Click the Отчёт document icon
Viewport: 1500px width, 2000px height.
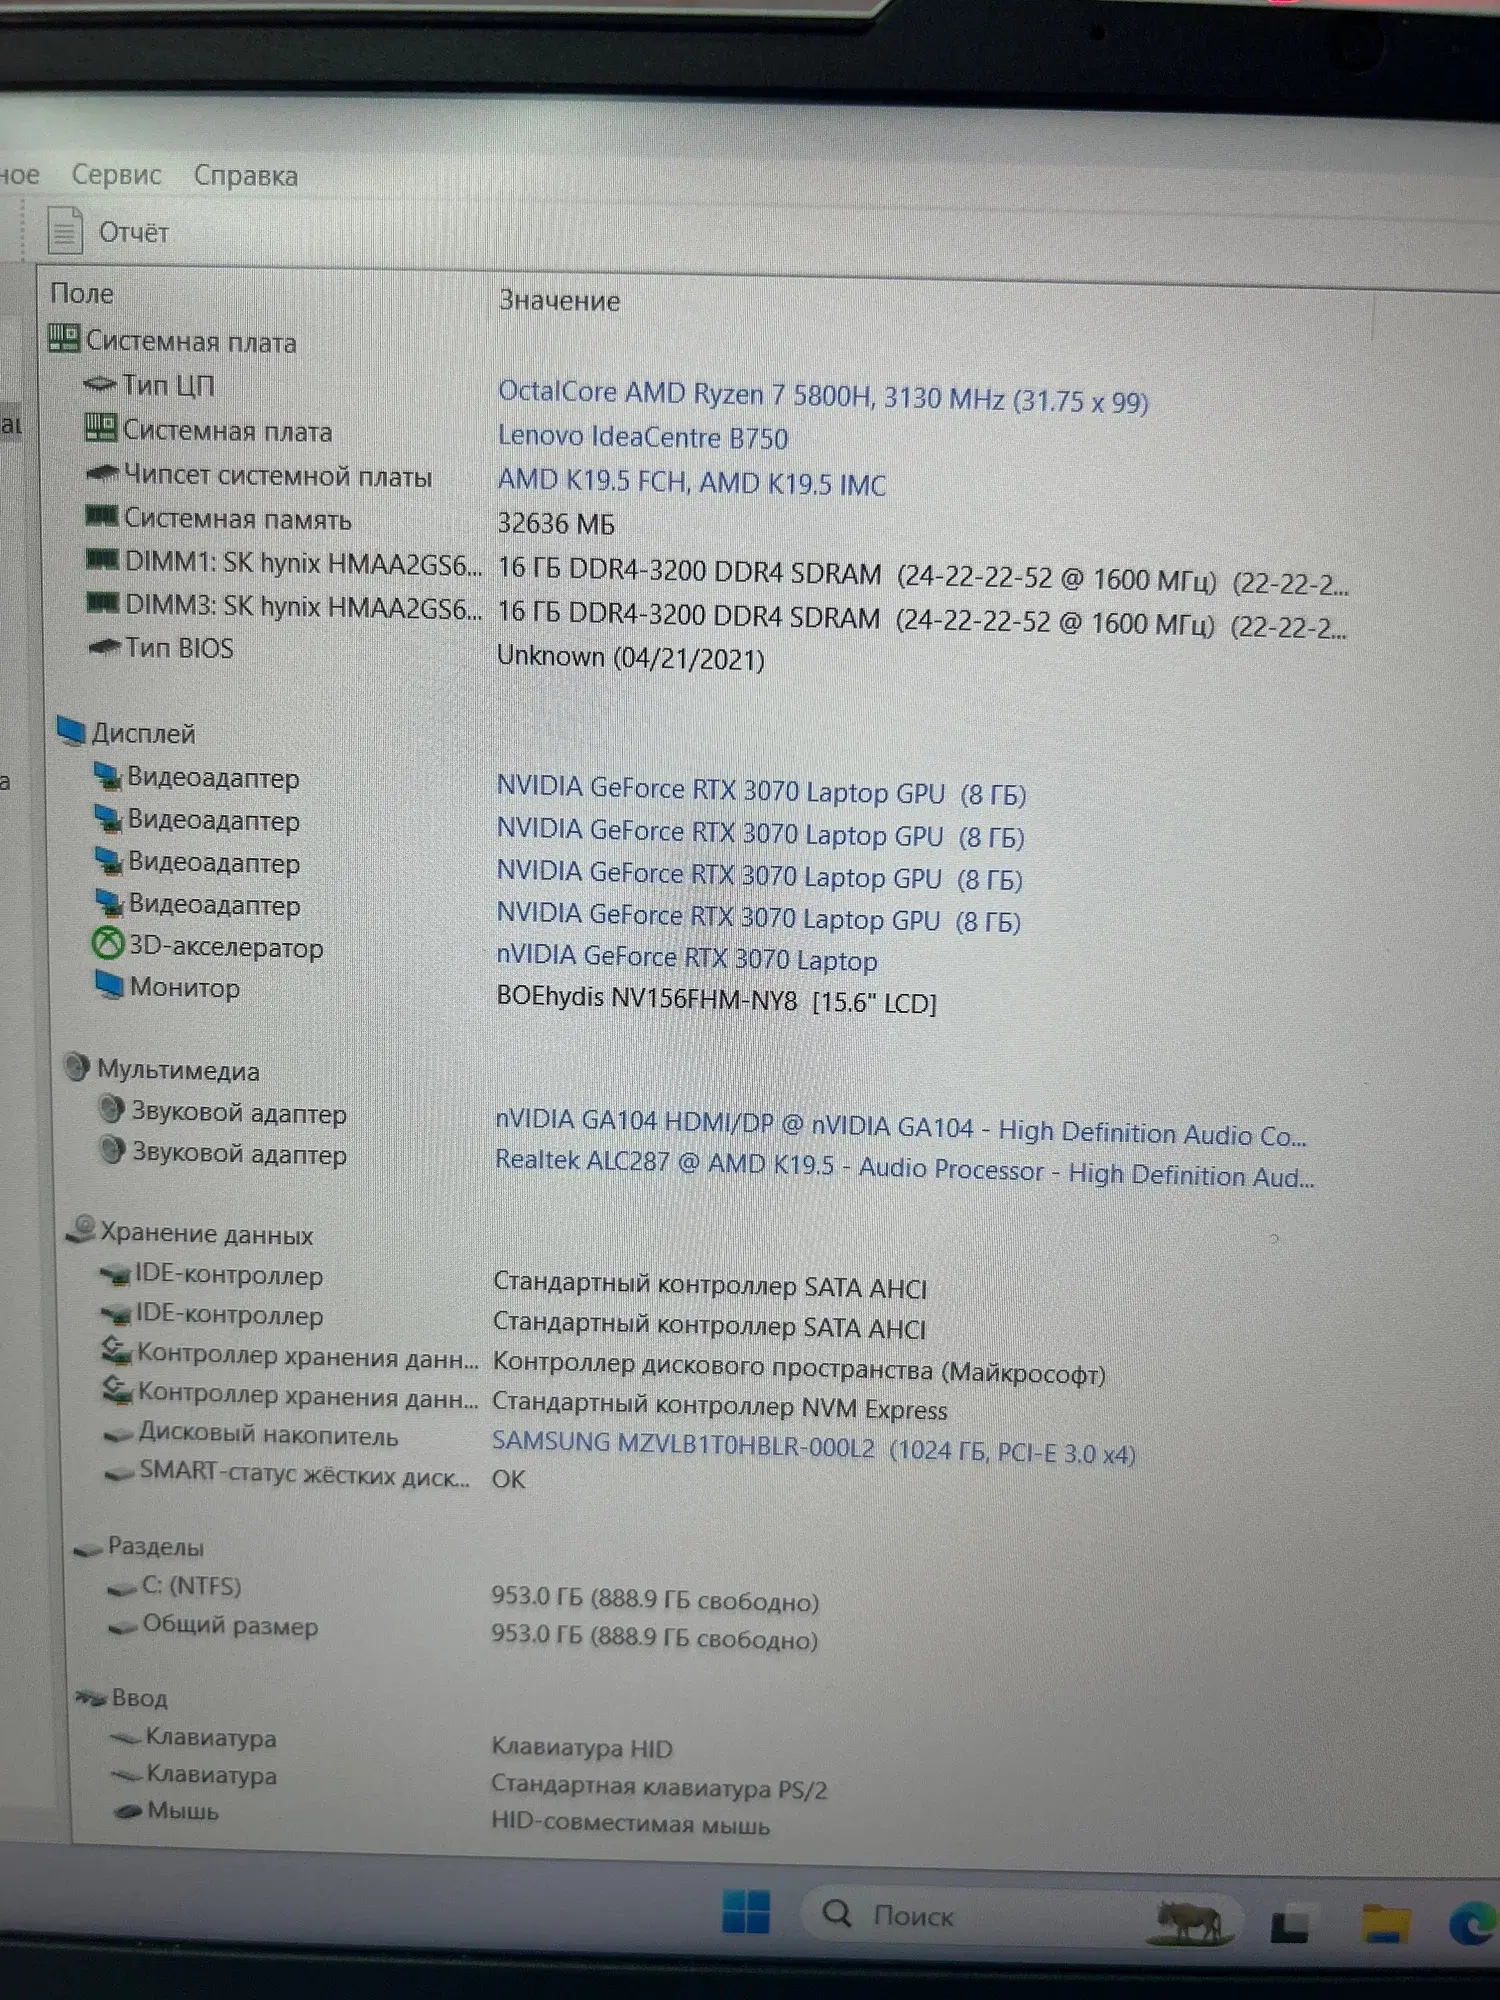[x=65, y=231]
